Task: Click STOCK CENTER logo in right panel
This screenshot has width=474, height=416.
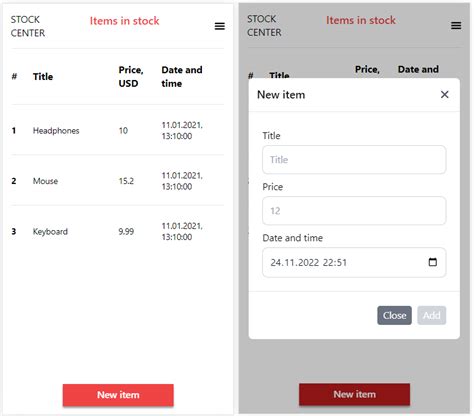Action: click(264, 26)
